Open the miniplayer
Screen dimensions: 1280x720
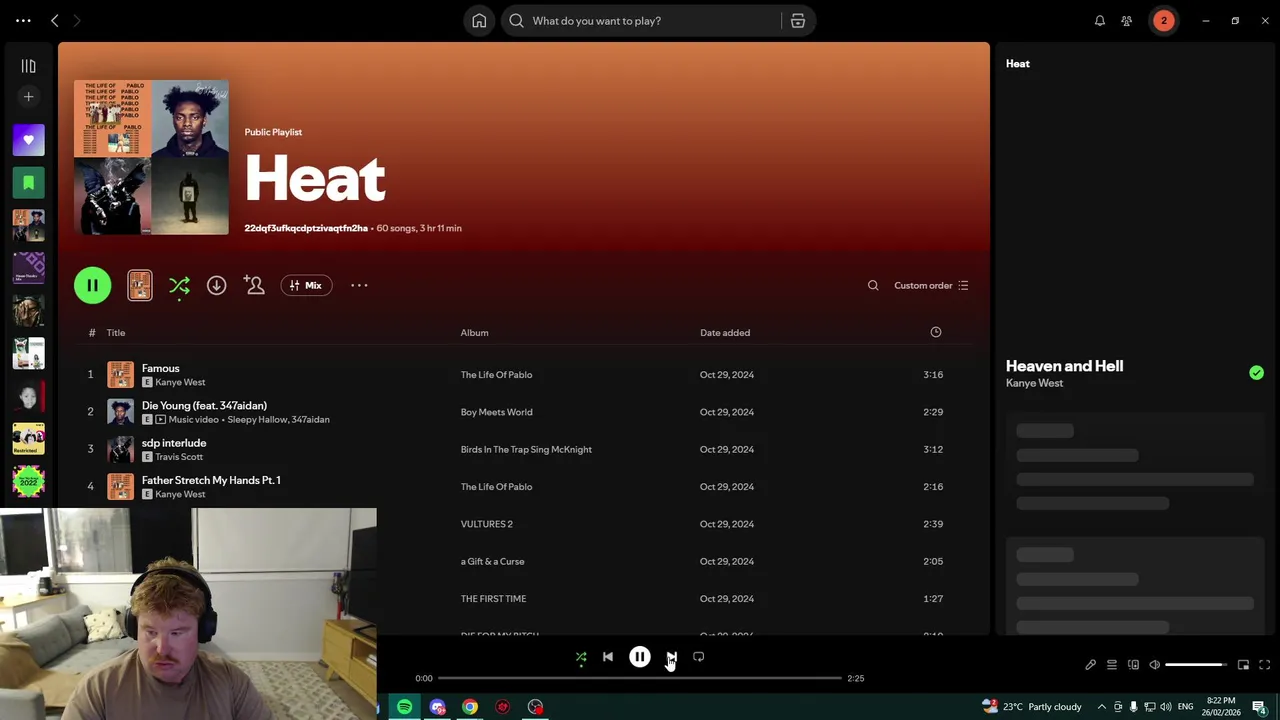tap(1243, 665)
